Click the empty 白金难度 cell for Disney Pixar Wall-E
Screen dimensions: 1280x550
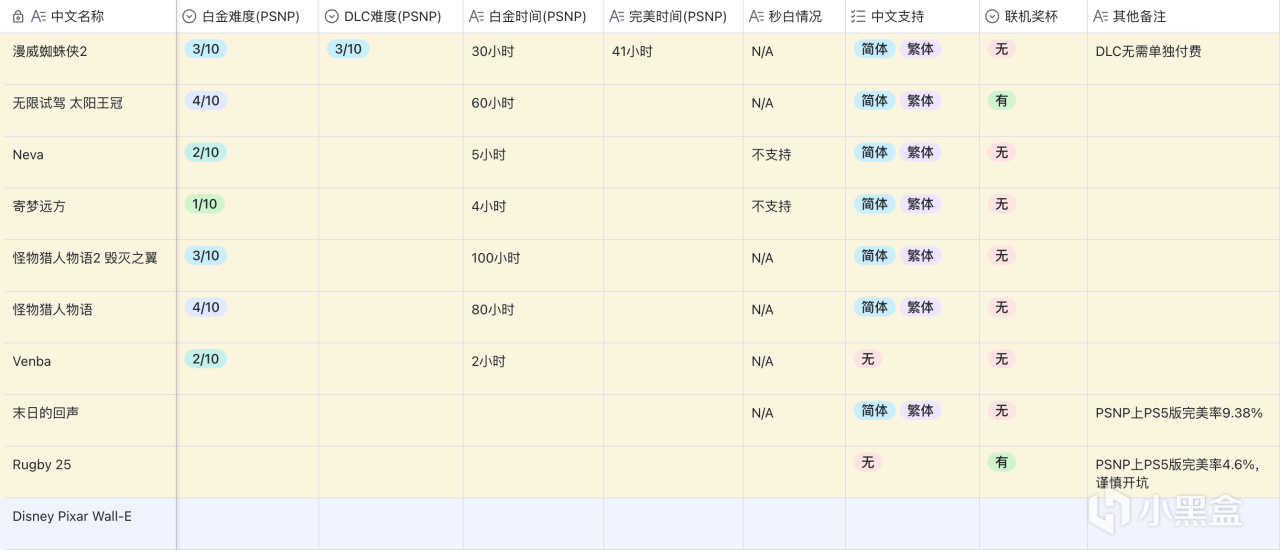coord(248,524)
